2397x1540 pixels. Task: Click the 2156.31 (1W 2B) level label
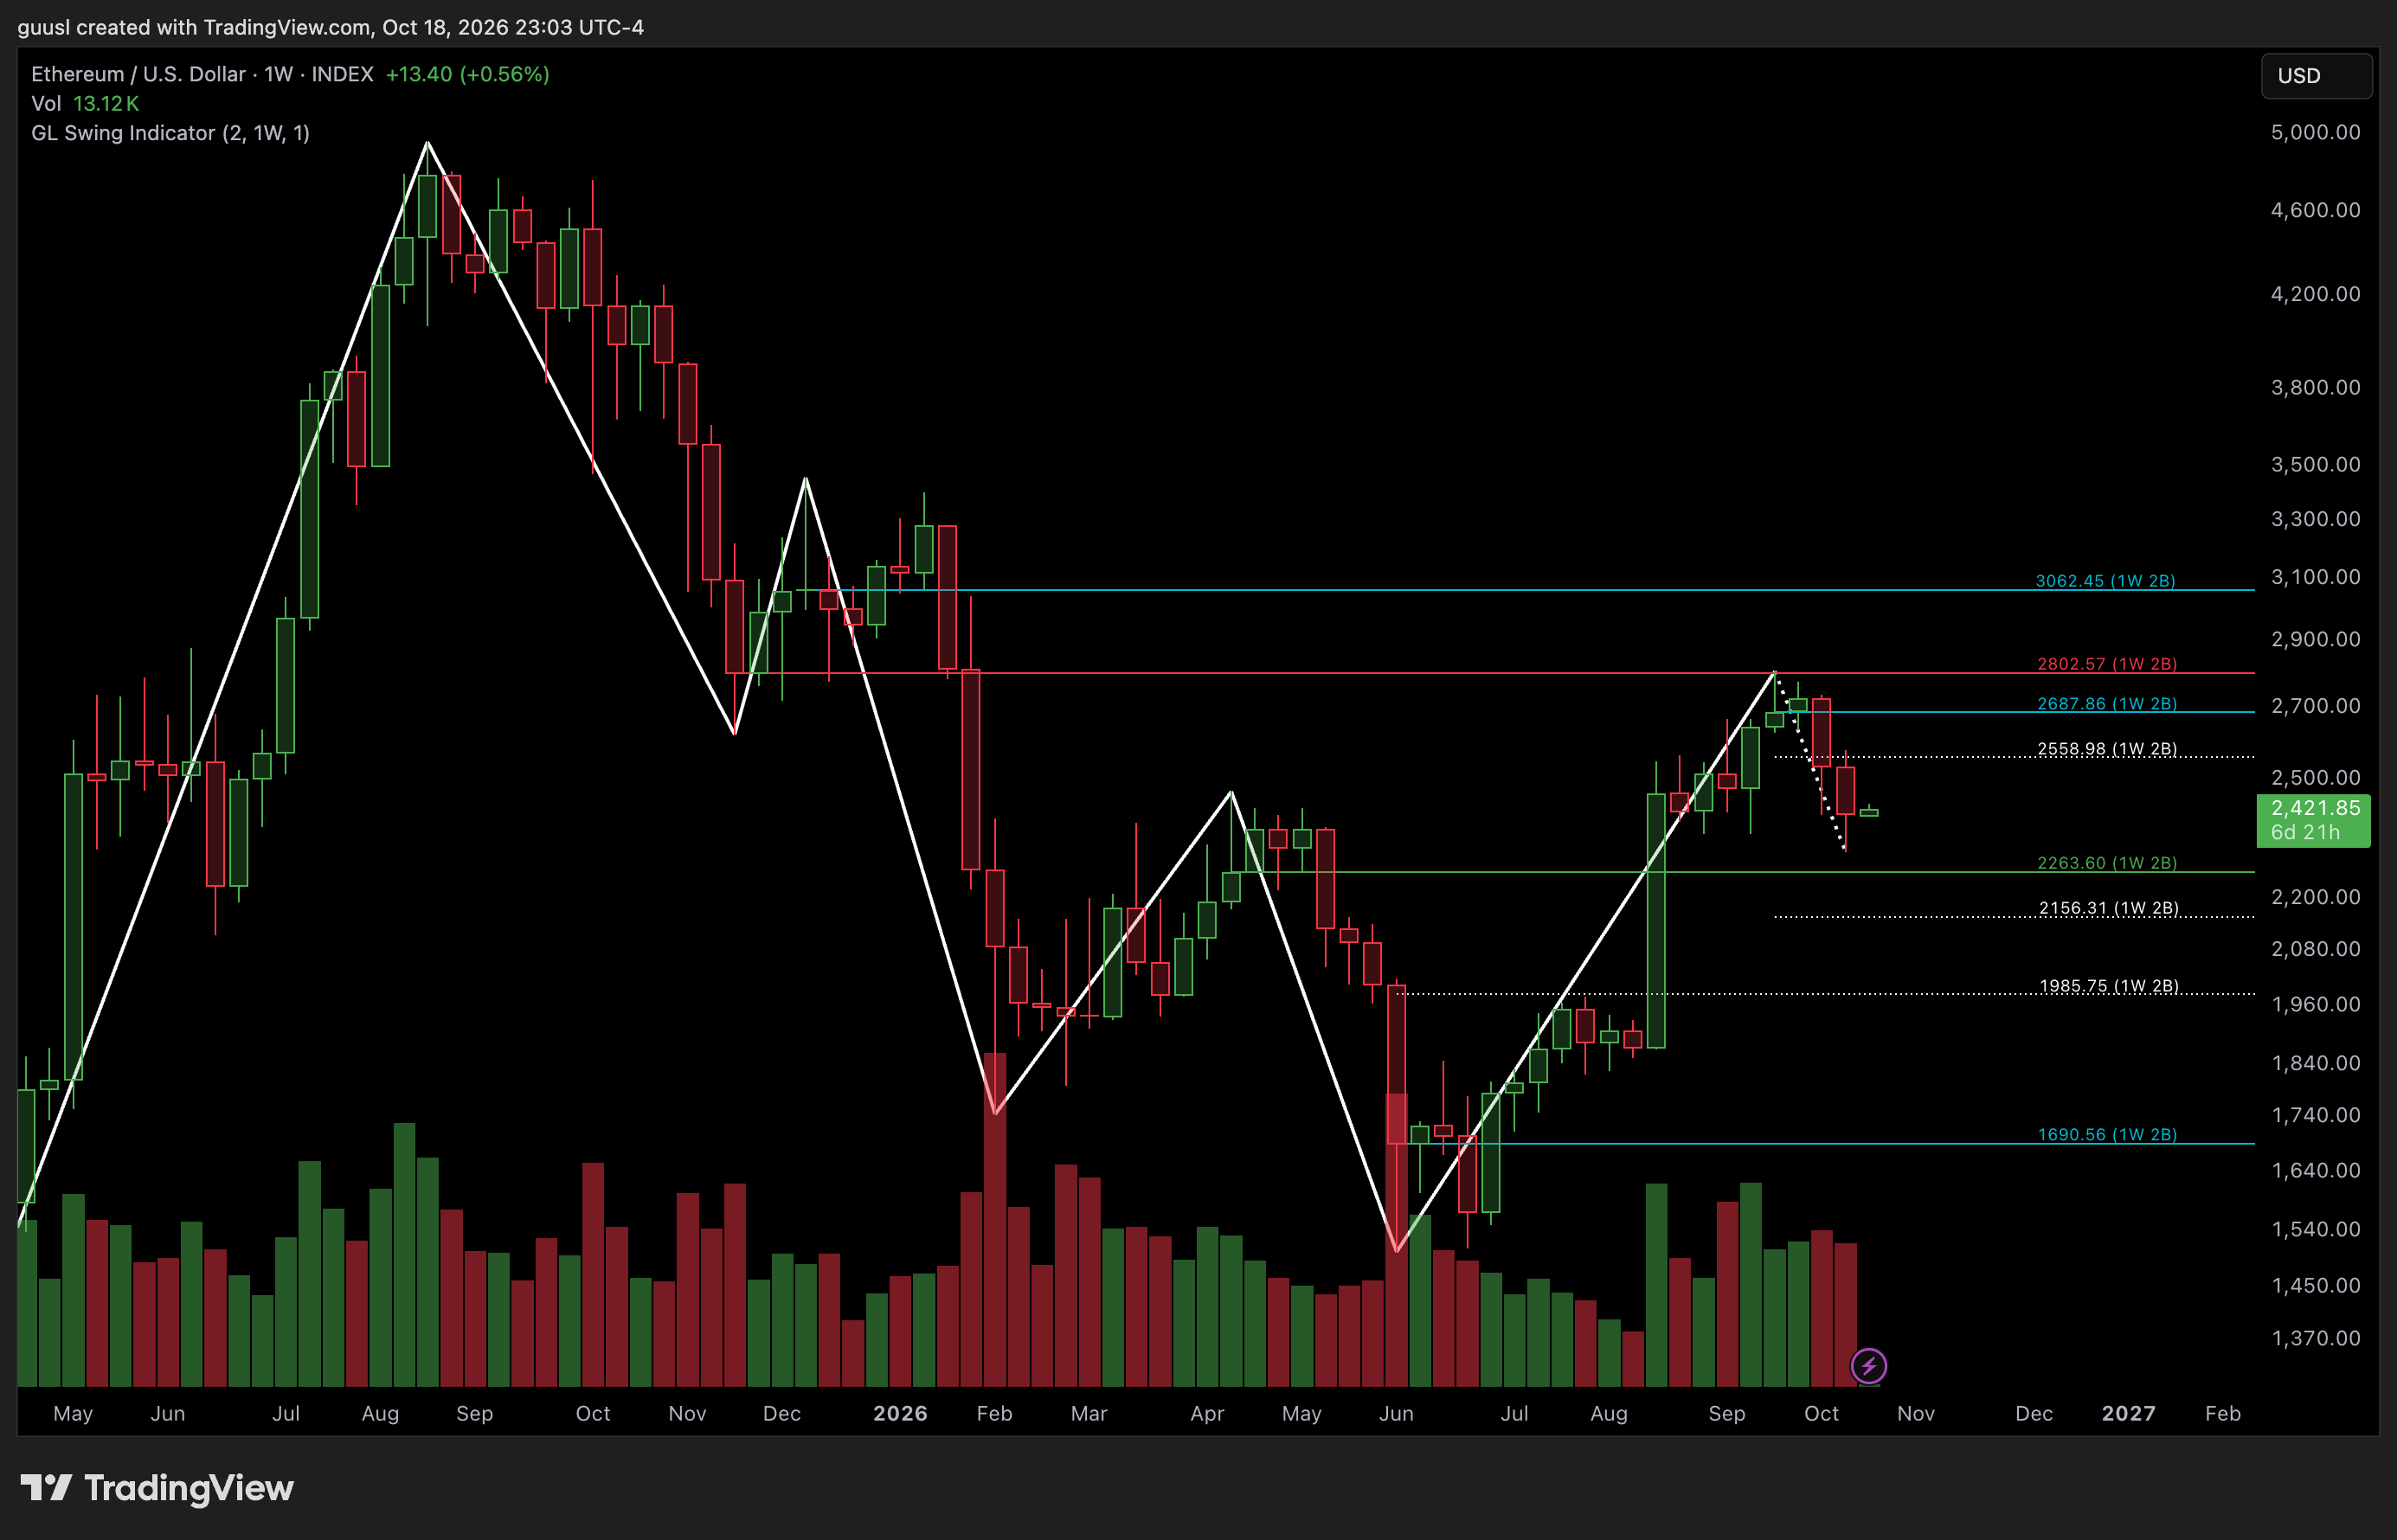coord(2109,908)
